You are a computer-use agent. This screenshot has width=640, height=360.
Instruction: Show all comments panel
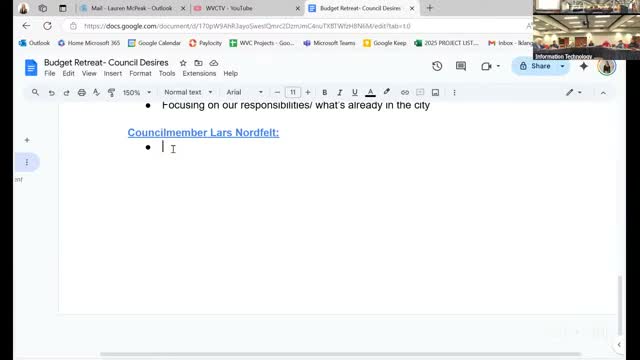click(461, 66)
